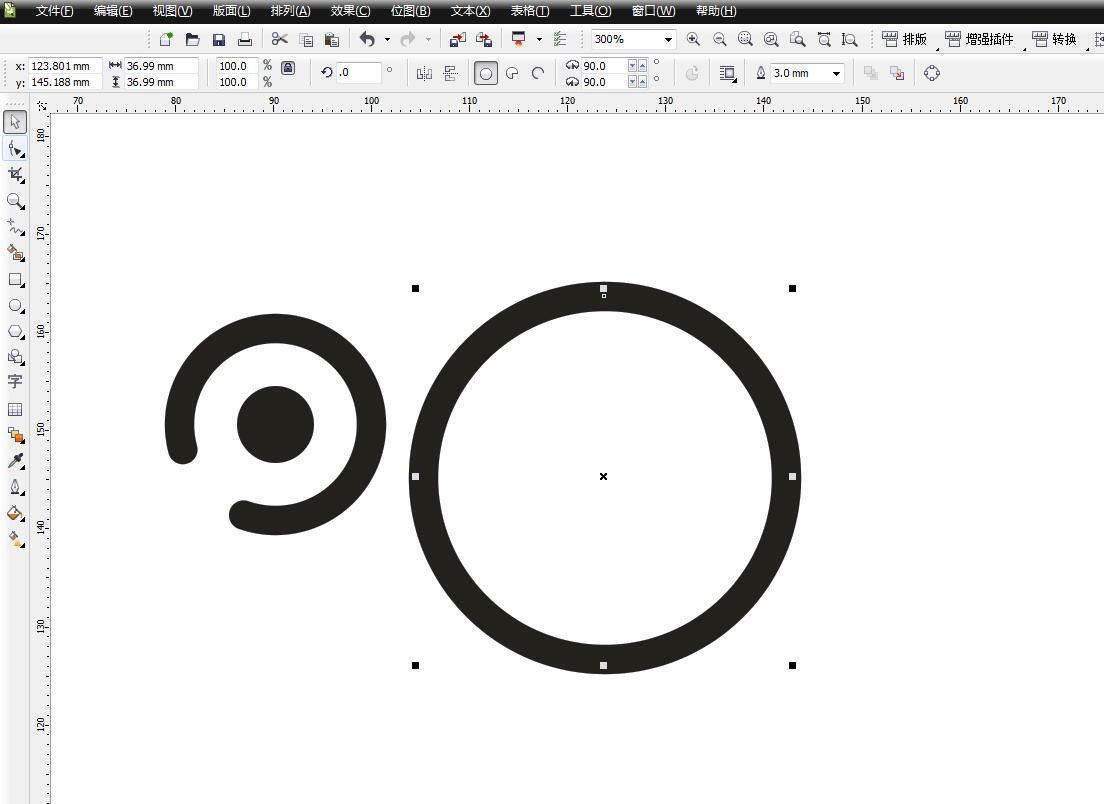The width and height of the screenshot is (1104, 804).
Task: Click the rotation angle input field
Action: (359, 73)
